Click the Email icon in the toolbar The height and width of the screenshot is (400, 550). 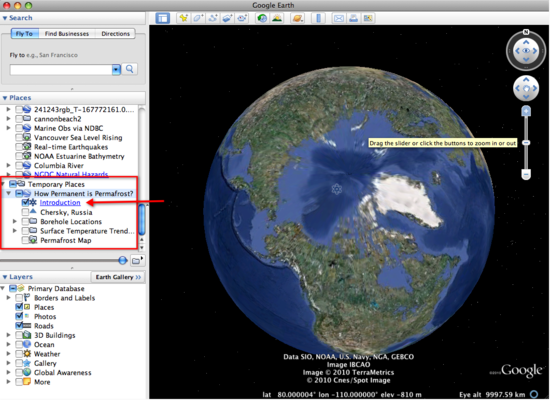pyautogui.click(x=338, y=18)
